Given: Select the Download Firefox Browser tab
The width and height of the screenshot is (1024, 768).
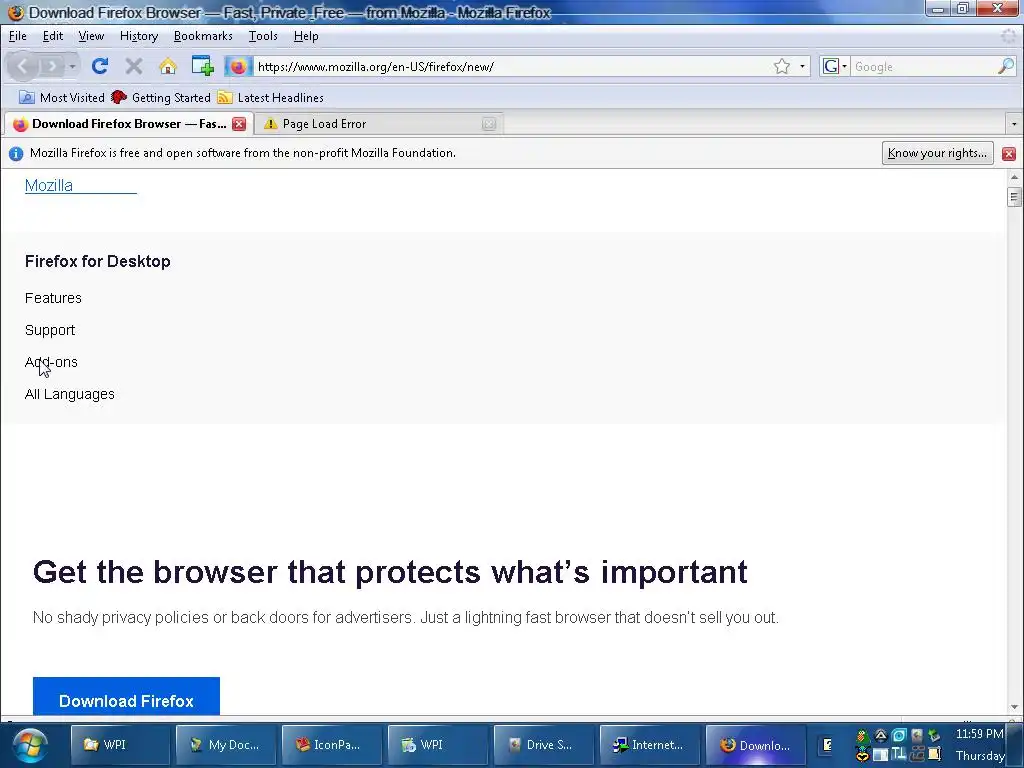Looking at the screenshot, I should pyautogui.click(x=127, y=124).
